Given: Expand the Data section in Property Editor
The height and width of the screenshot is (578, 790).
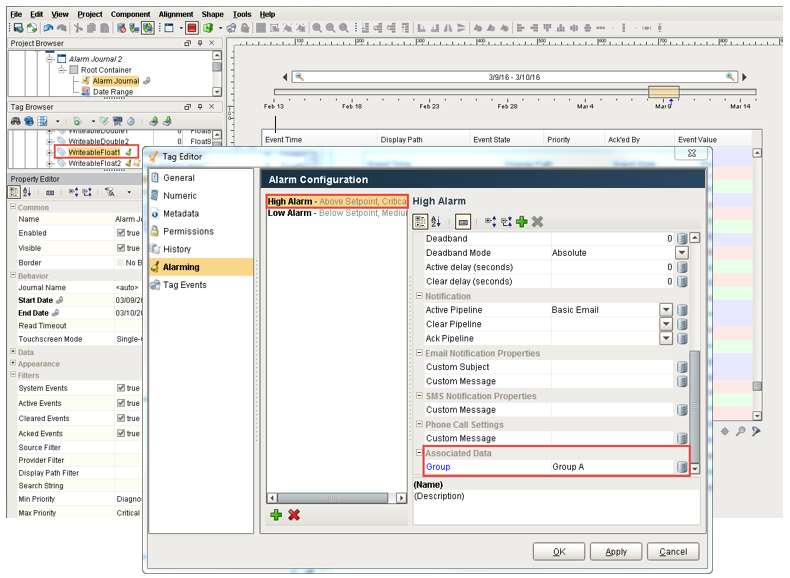Looking at the screenshot, I should pos(13,351).
